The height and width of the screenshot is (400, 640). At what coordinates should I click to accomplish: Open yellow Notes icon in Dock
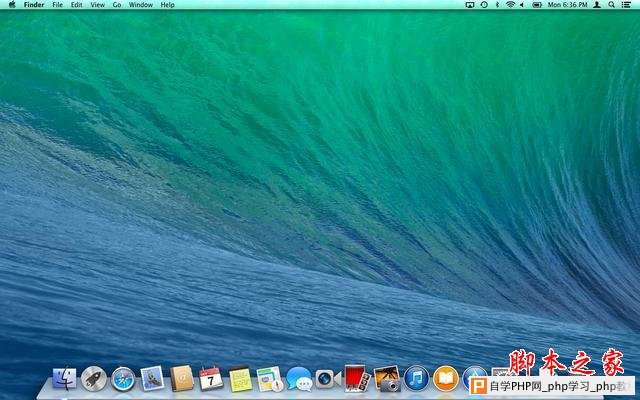point(241,379)
